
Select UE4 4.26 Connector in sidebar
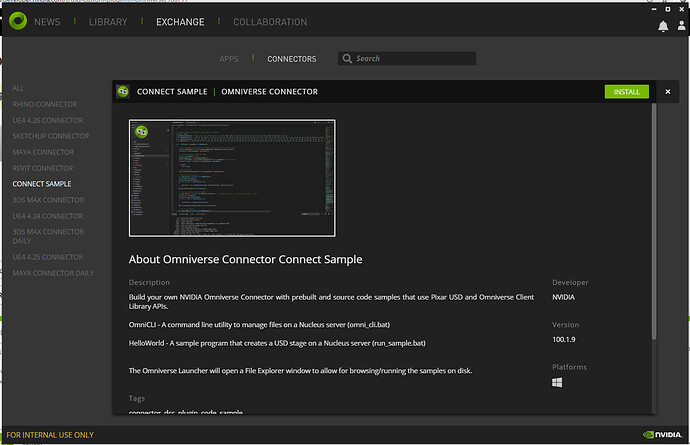(x=48, y=120)
